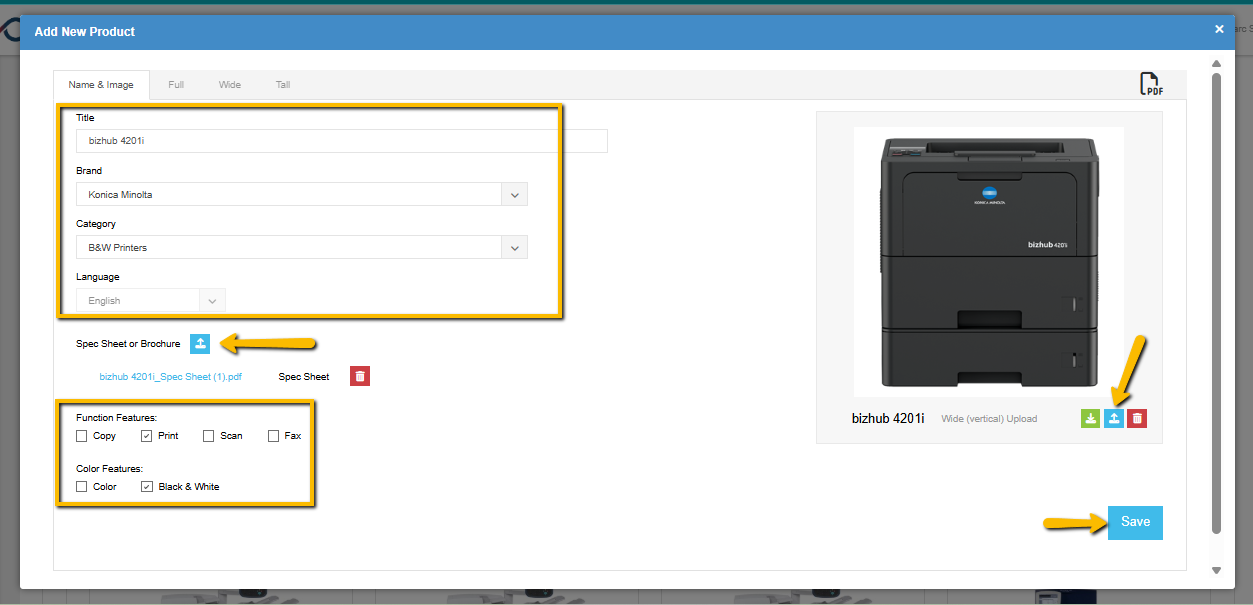Delete the bizhub 4201i product image
This screenshot has width=1253, height=605.
click(x=1137, y=418)
